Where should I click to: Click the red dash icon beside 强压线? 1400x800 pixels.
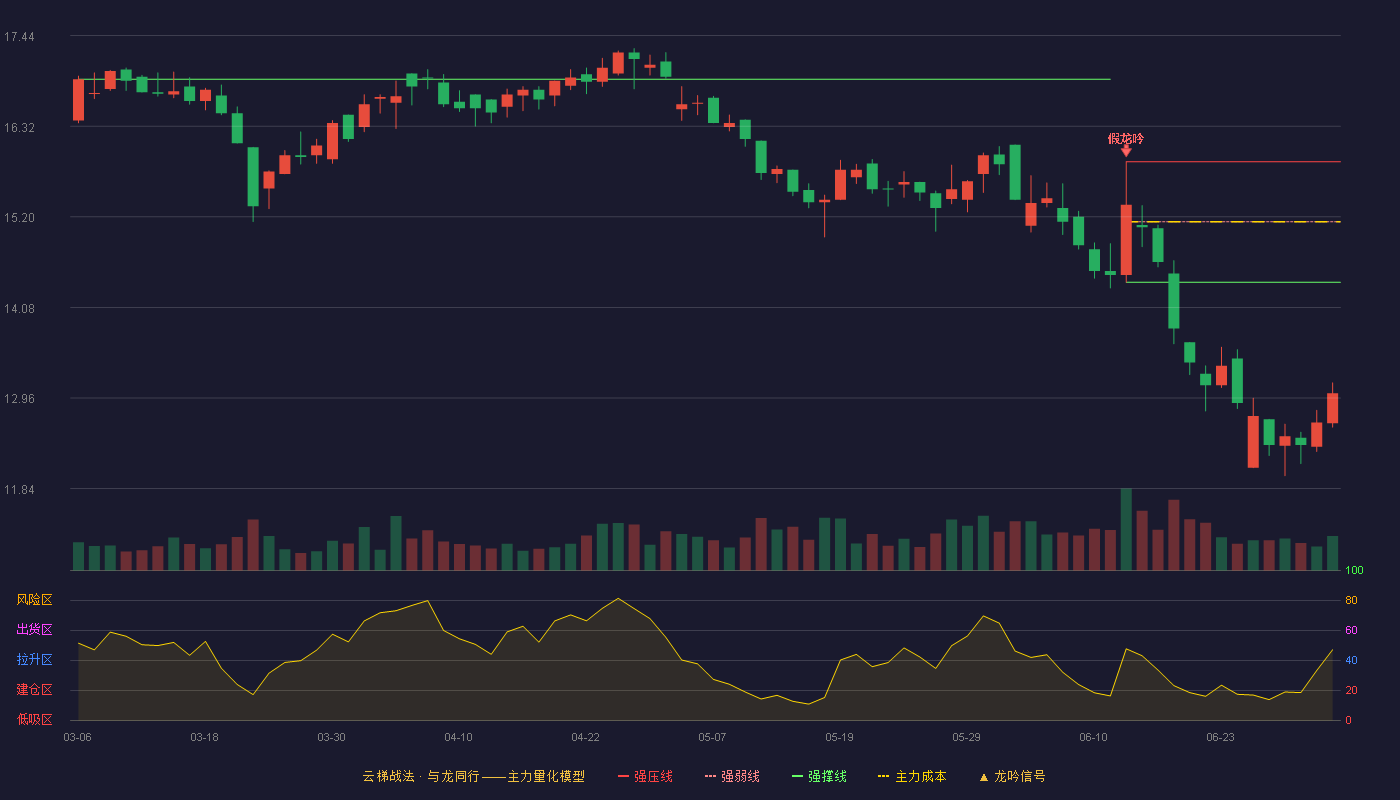pos(623,776)
